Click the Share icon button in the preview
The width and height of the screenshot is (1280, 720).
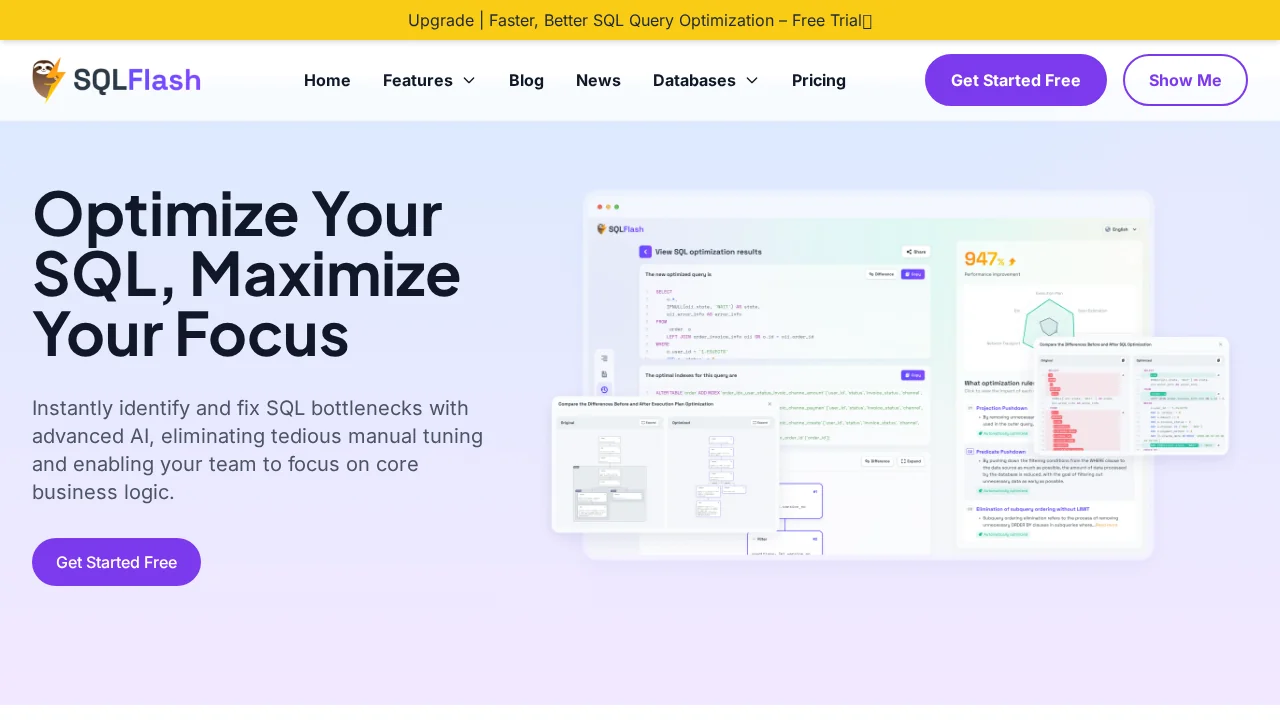pyautogui.click(x=915, y=252)
